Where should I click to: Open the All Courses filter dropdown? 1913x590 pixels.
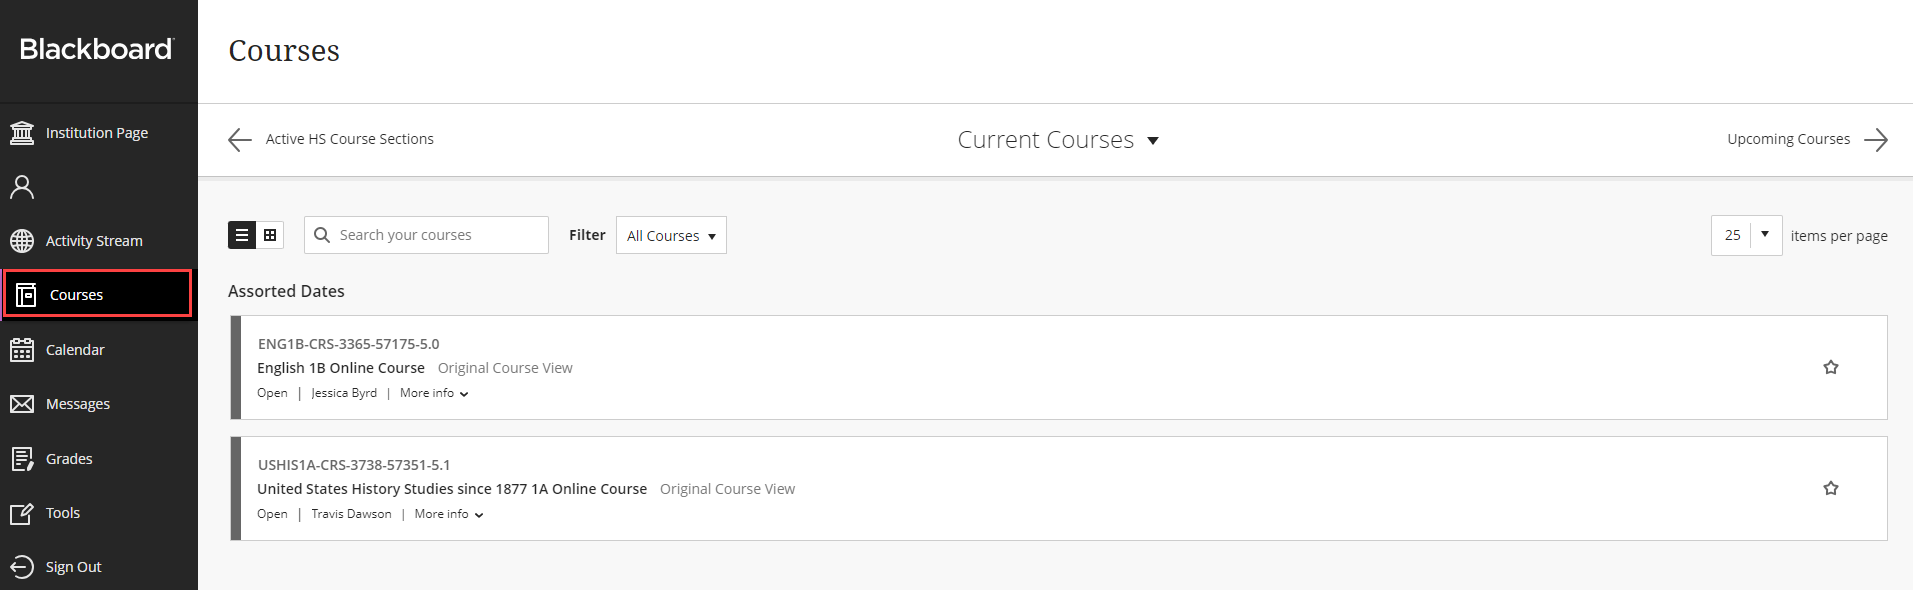670,235
